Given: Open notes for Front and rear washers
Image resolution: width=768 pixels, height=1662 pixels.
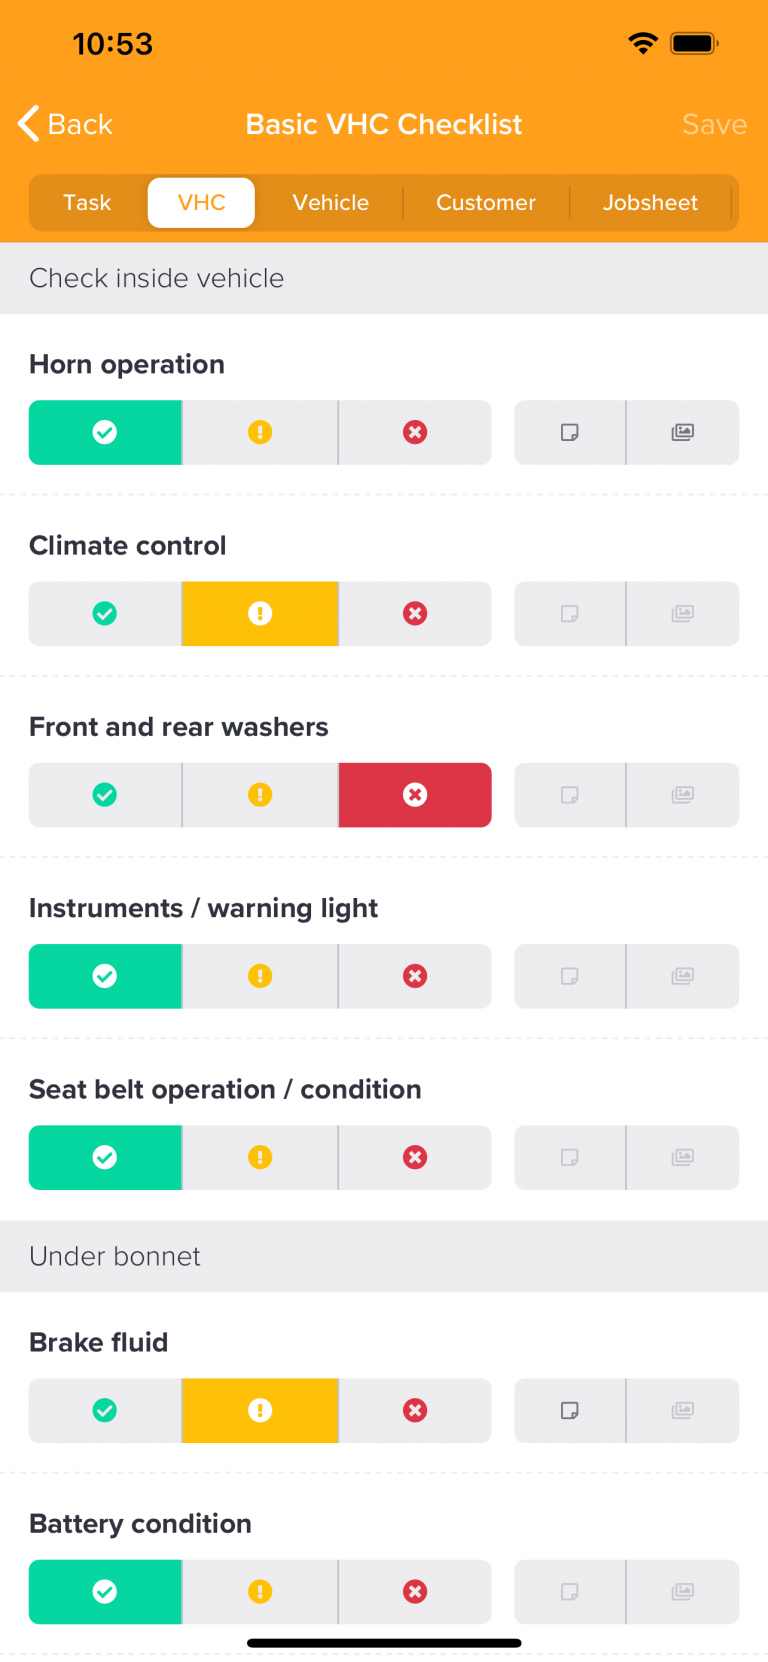Looking at the screenshot, I should (569, 794).
